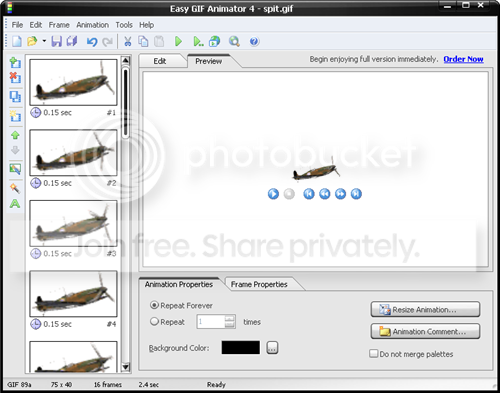Viewport: 500px width, 393px height.
Task: Move frame down with gray arrow
Action: pos(15,150)
